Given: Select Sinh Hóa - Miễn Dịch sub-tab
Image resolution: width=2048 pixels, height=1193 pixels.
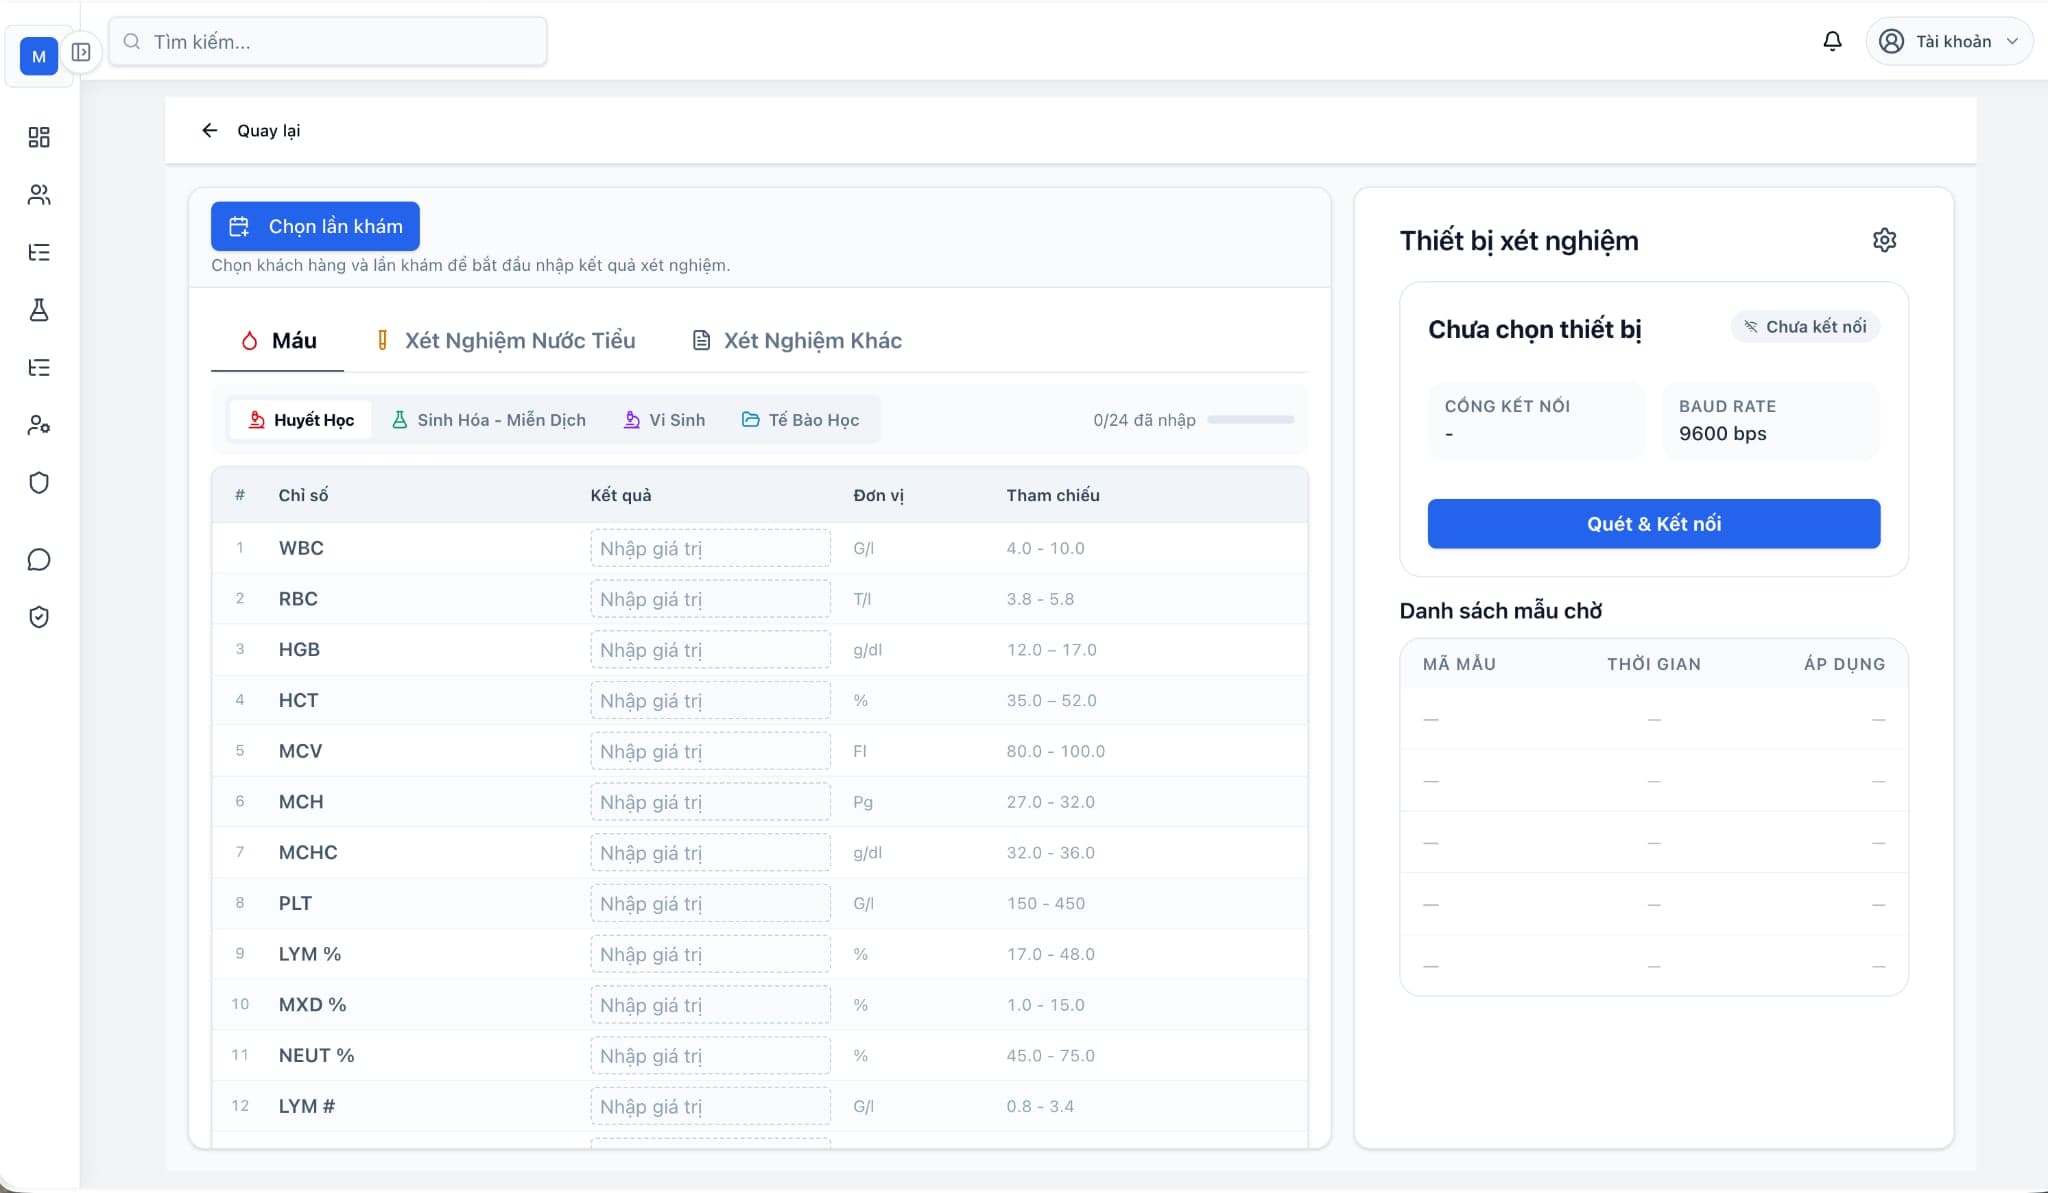Looking at the screenshot, I should [488, 420].
